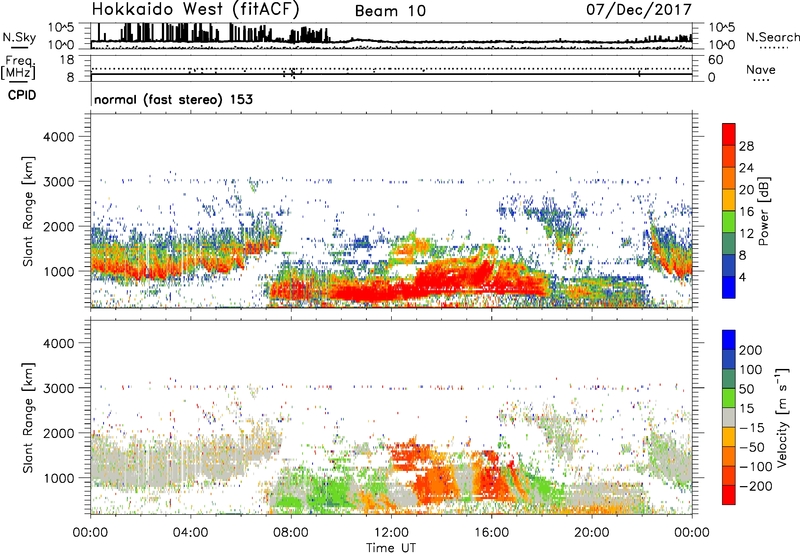Viewport: 800px width, 554px height.
Task: Click the 'N.Search' legend label
Action: pos(773,37)
